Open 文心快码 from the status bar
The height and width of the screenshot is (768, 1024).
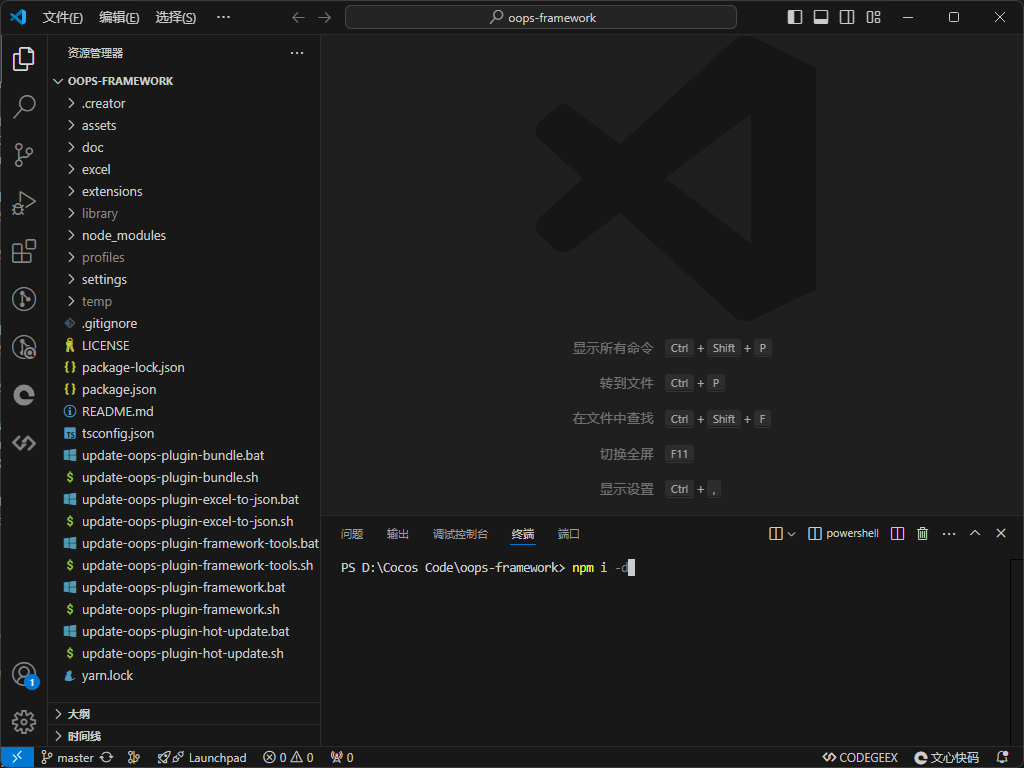[x=946, y=757]
